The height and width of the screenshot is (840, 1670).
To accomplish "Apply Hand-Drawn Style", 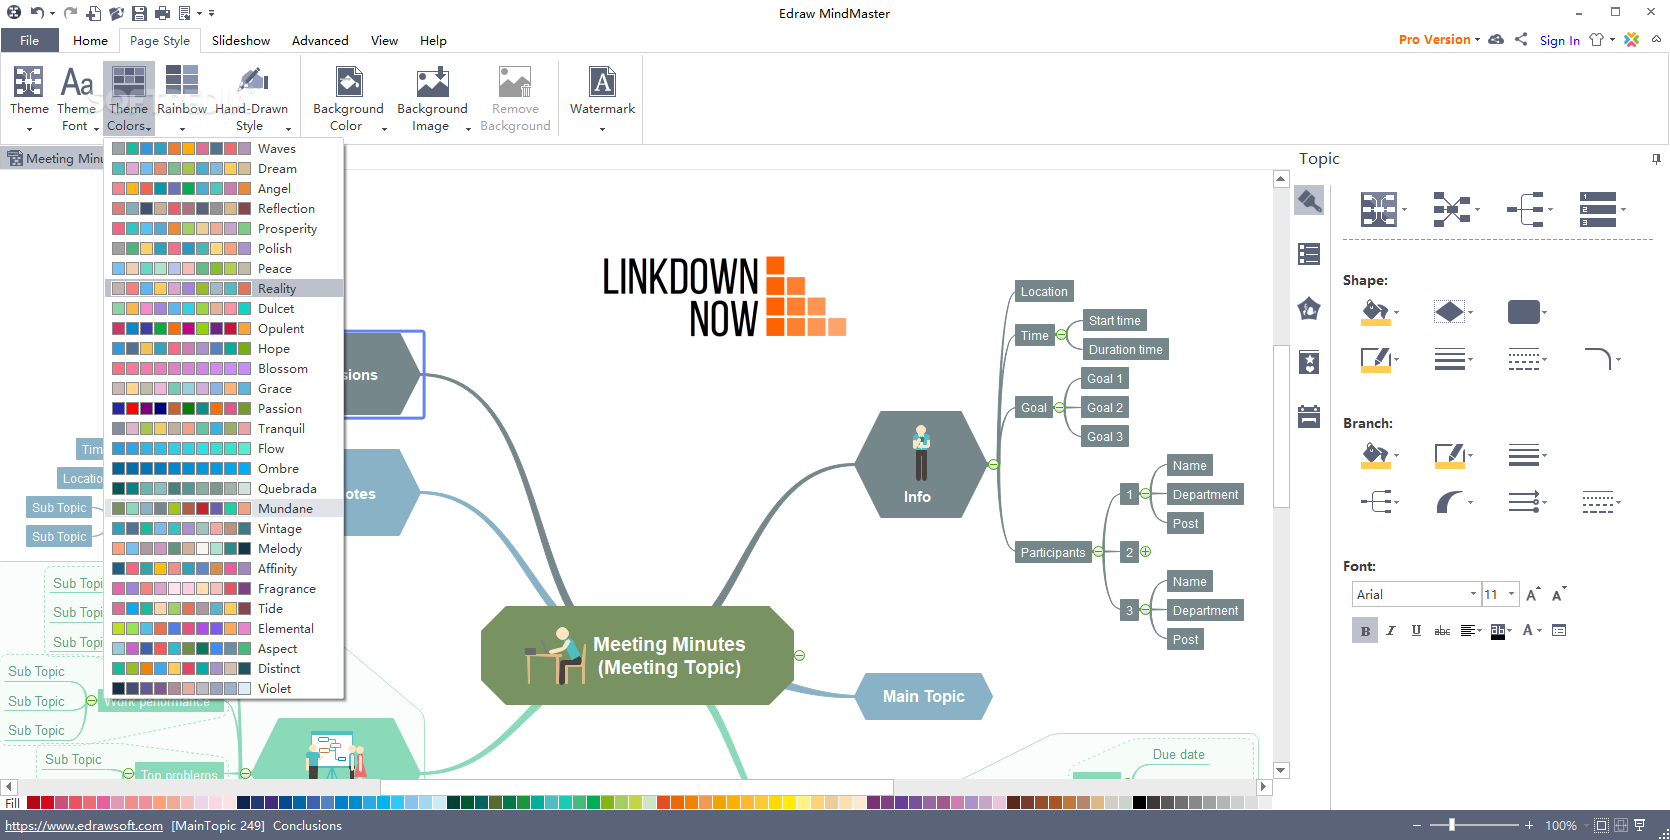I will point(251,98).
